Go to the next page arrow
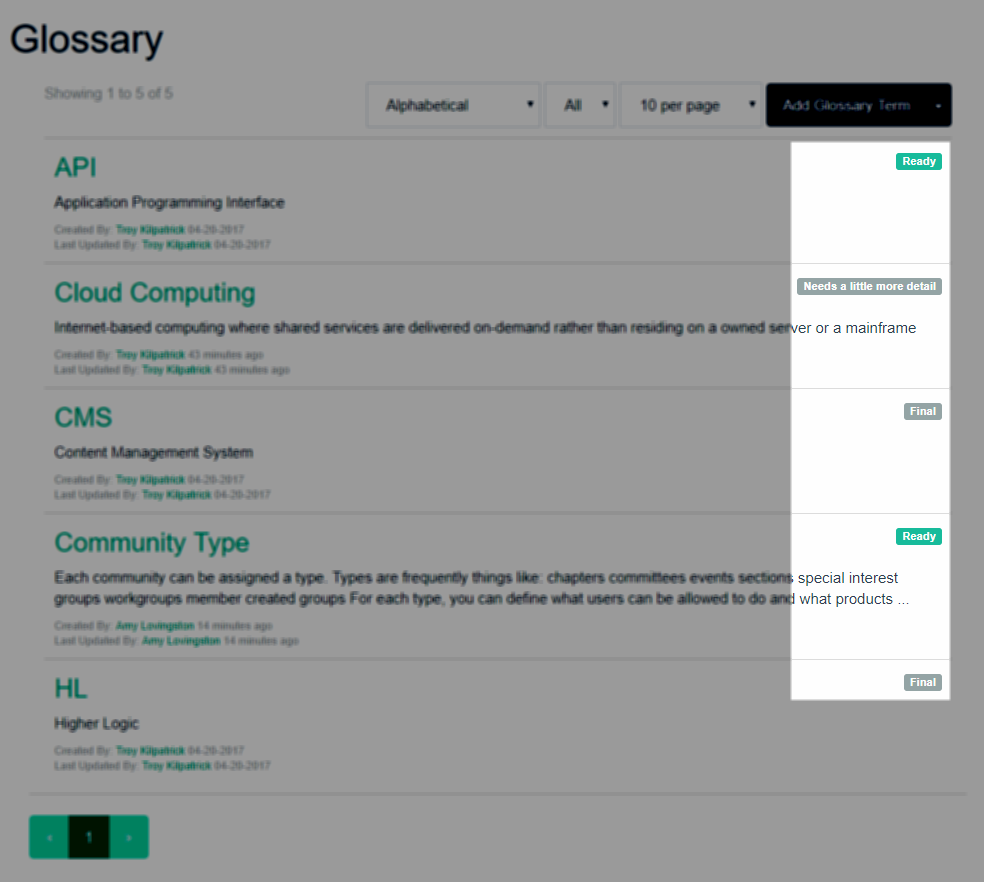This screenshot has height=882, width=984. coord(129,837)
